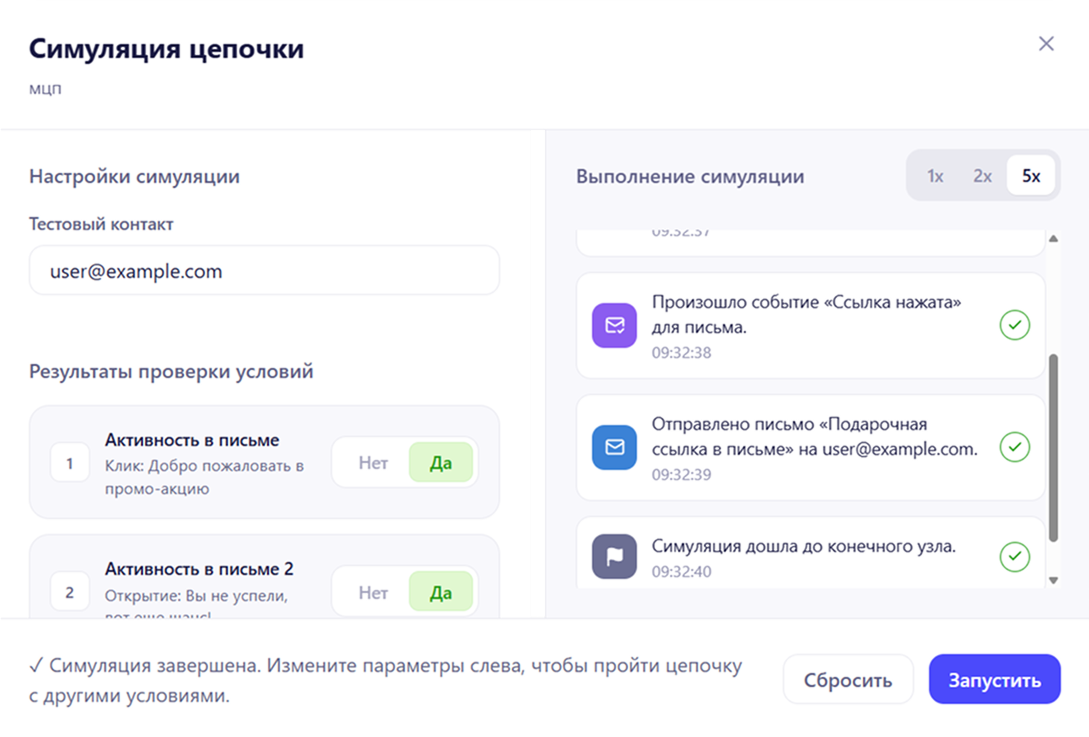Click the timestamp 09:32:38
This screenshot has height=737, width=1089.
(681, 353)
